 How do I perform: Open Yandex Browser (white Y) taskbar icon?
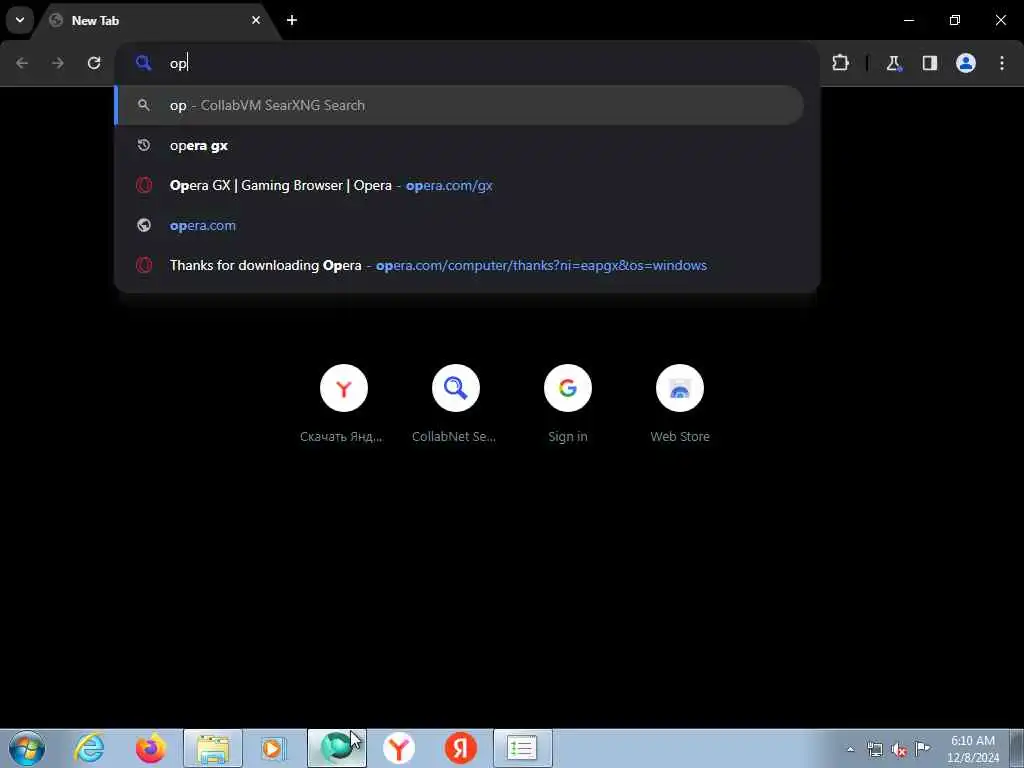[x=398, y=748]
